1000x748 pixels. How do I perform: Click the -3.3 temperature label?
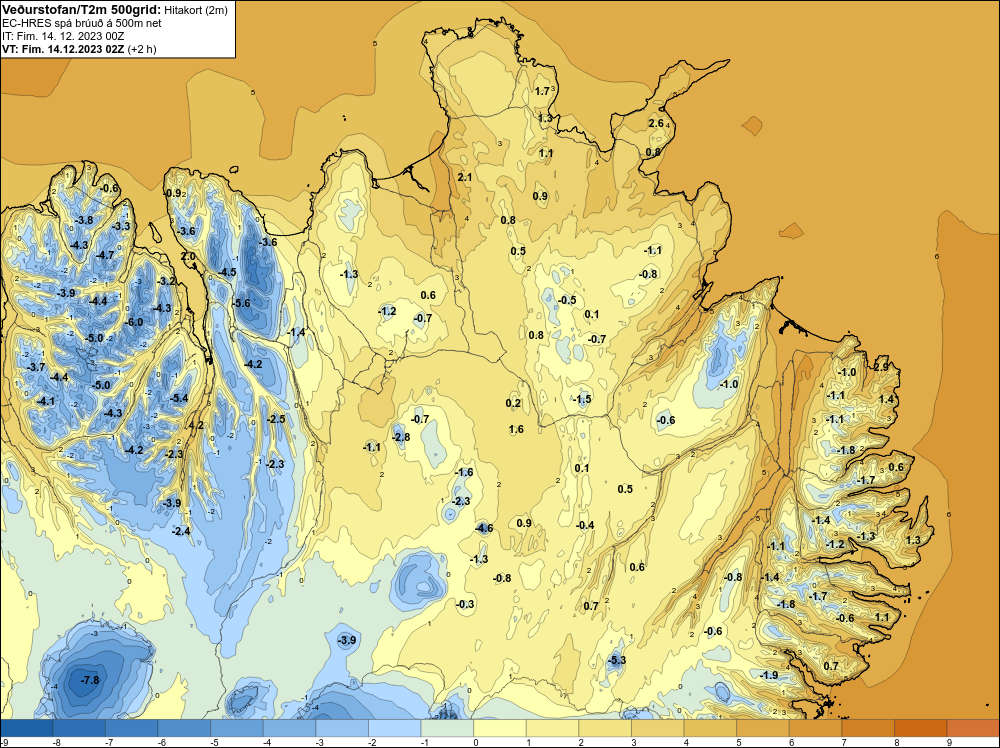pyautogui.click(x=121, y=226)
